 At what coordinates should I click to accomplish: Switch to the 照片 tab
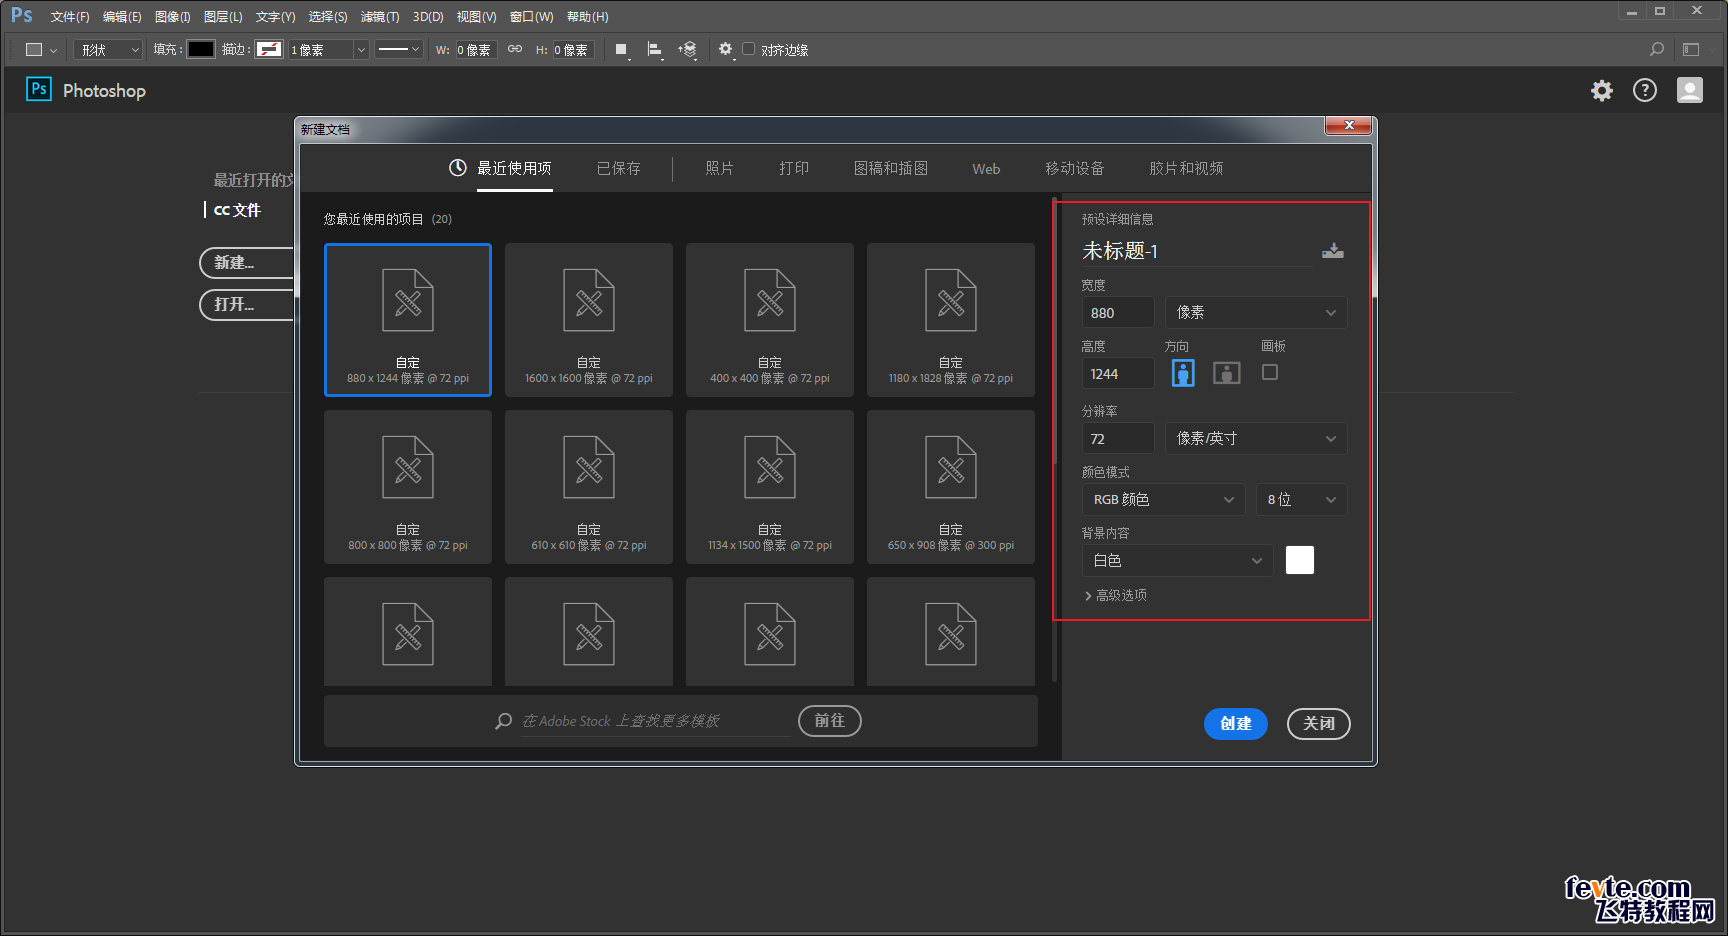pos(720,168)
